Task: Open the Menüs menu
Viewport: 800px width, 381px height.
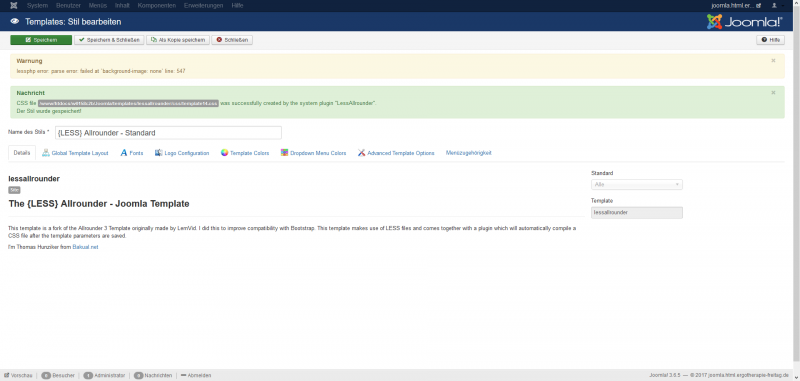Action: [98, 6]
